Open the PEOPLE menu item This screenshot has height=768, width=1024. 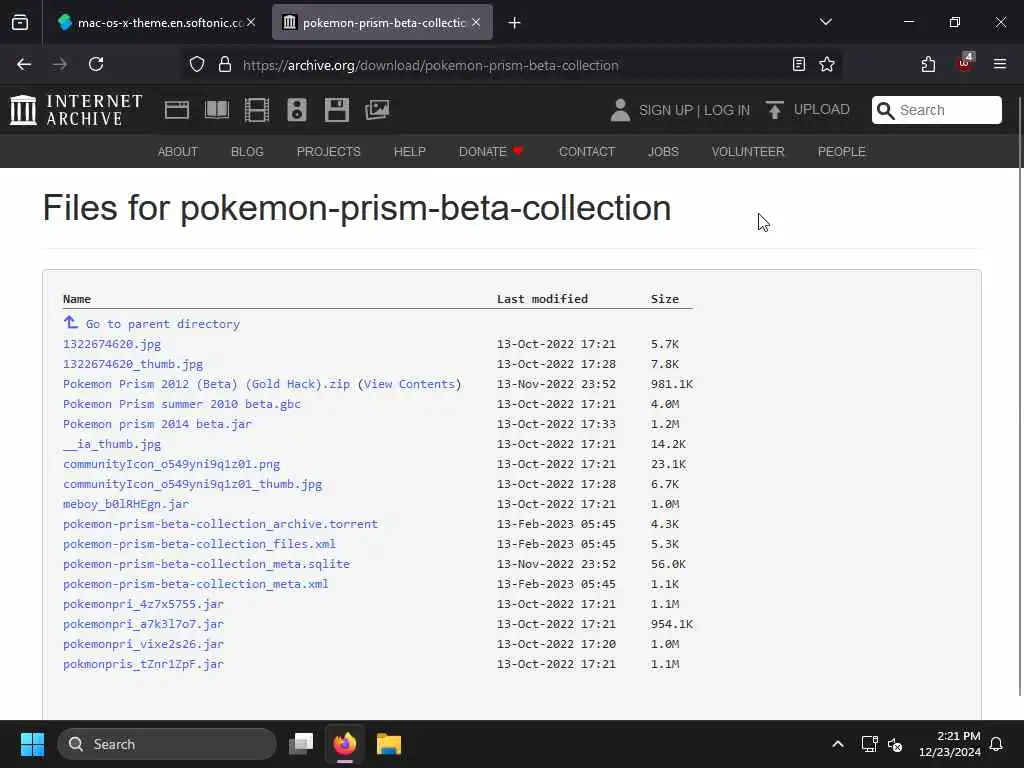(x=842, y=152)
